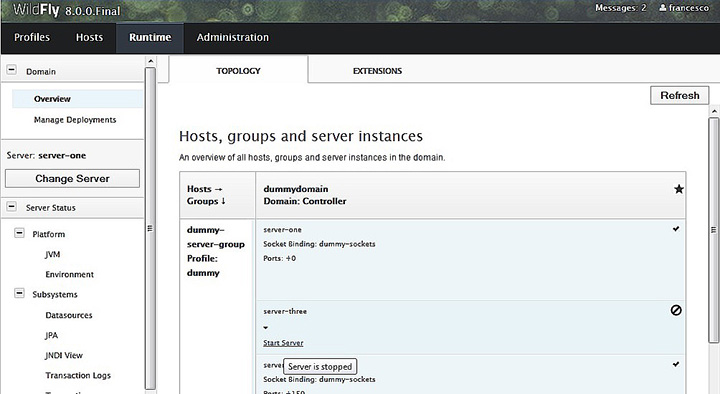Click the server-one instance name
The height and width of the screenshot is (394, 720).
pyautogui.click(x=282, y=230)
